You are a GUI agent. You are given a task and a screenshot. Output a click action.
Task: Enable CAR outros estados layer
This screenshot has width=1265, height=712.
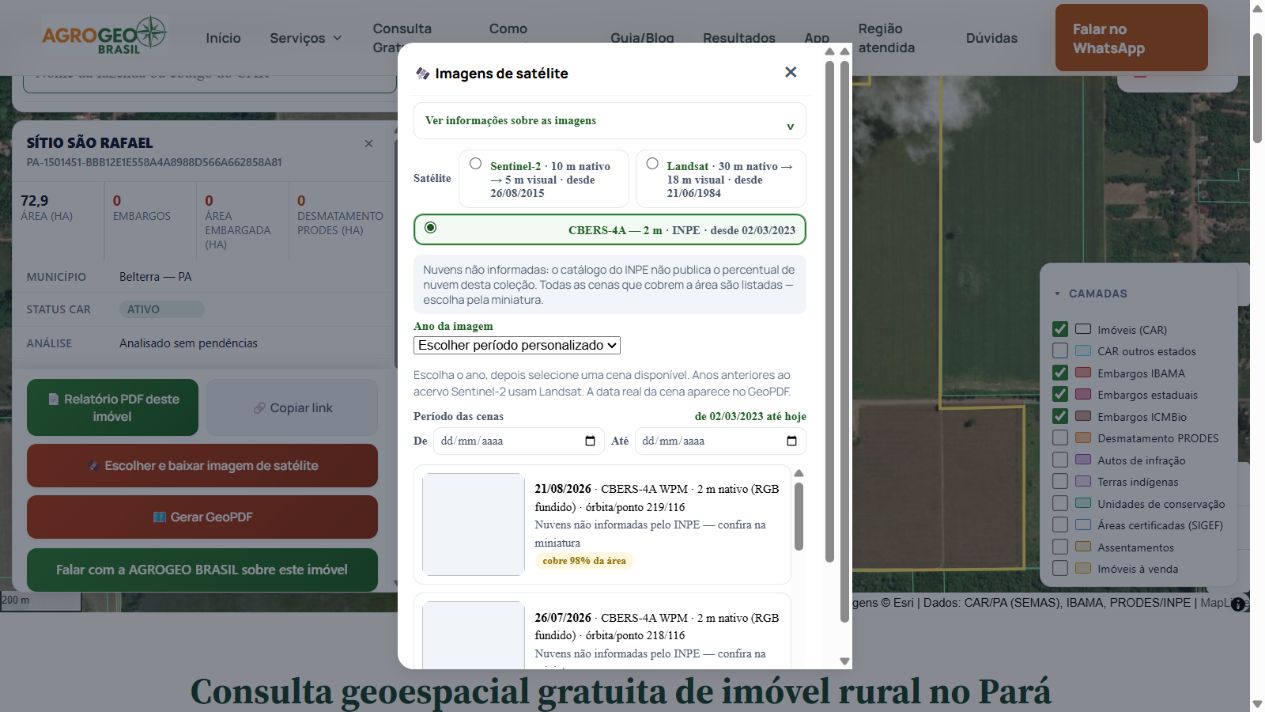pos(1060,351)
